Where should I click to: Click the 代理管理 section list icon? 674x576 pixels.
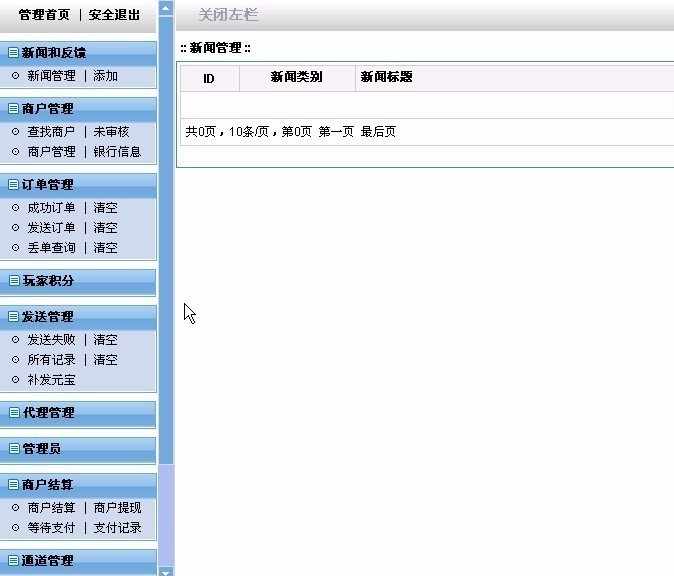(x=14, y=413)
